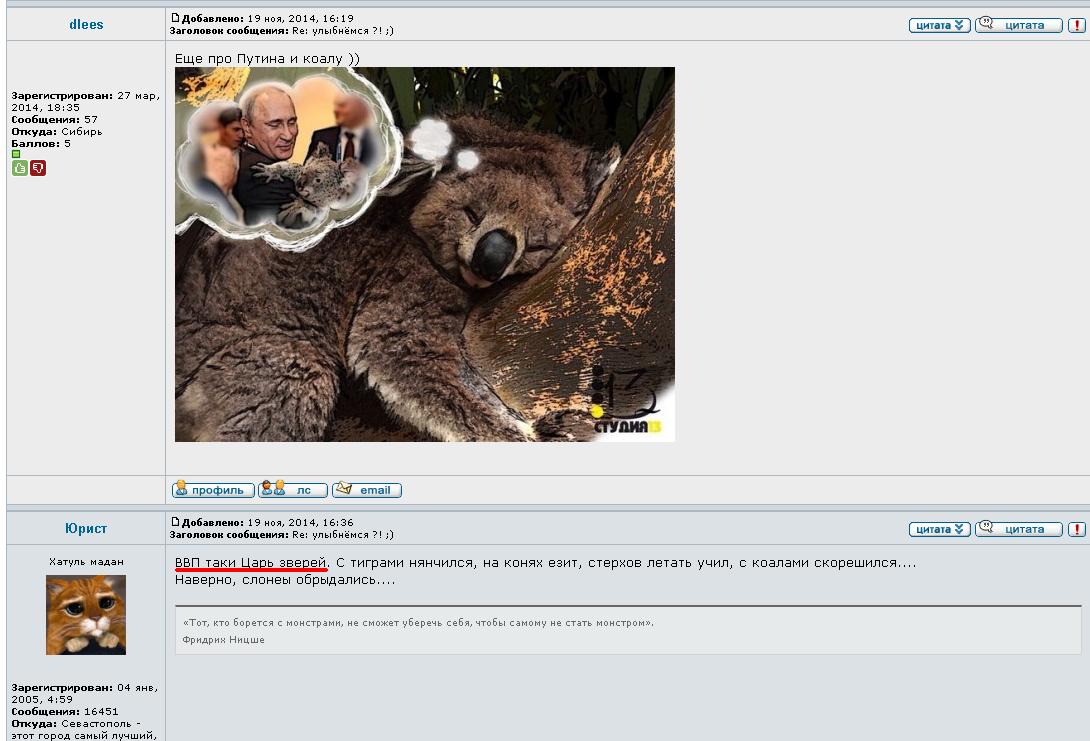The width and height of the screenshot is (1090, 741).
Task: Click dlees's 'Сообщения: 57' line
Action: pos(54,120)
